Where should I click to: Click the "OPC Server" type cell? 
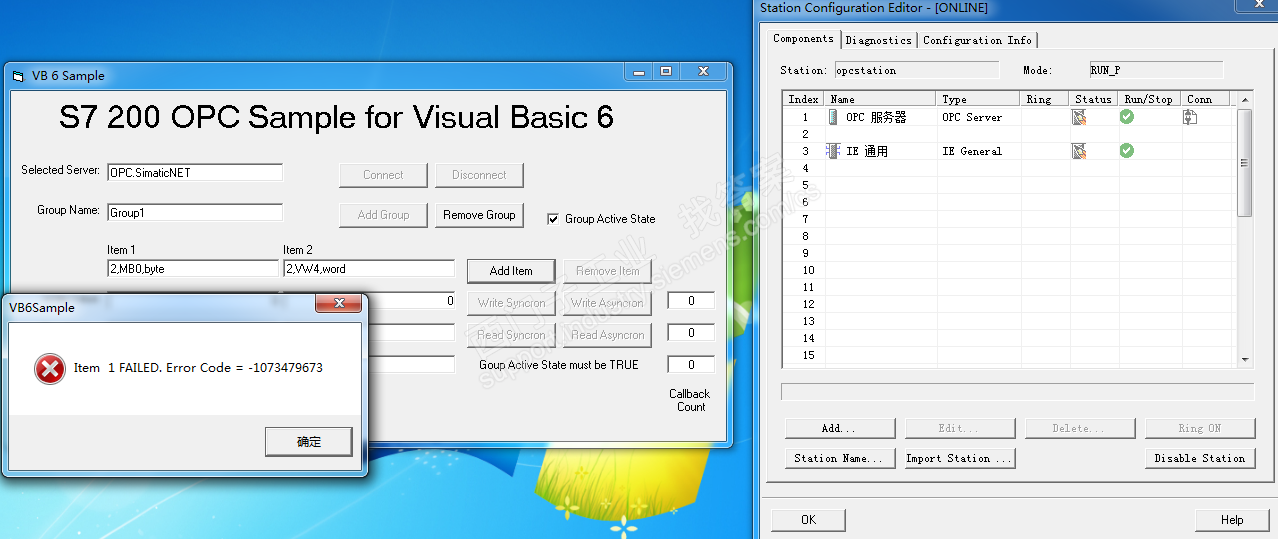click(979, 117)
